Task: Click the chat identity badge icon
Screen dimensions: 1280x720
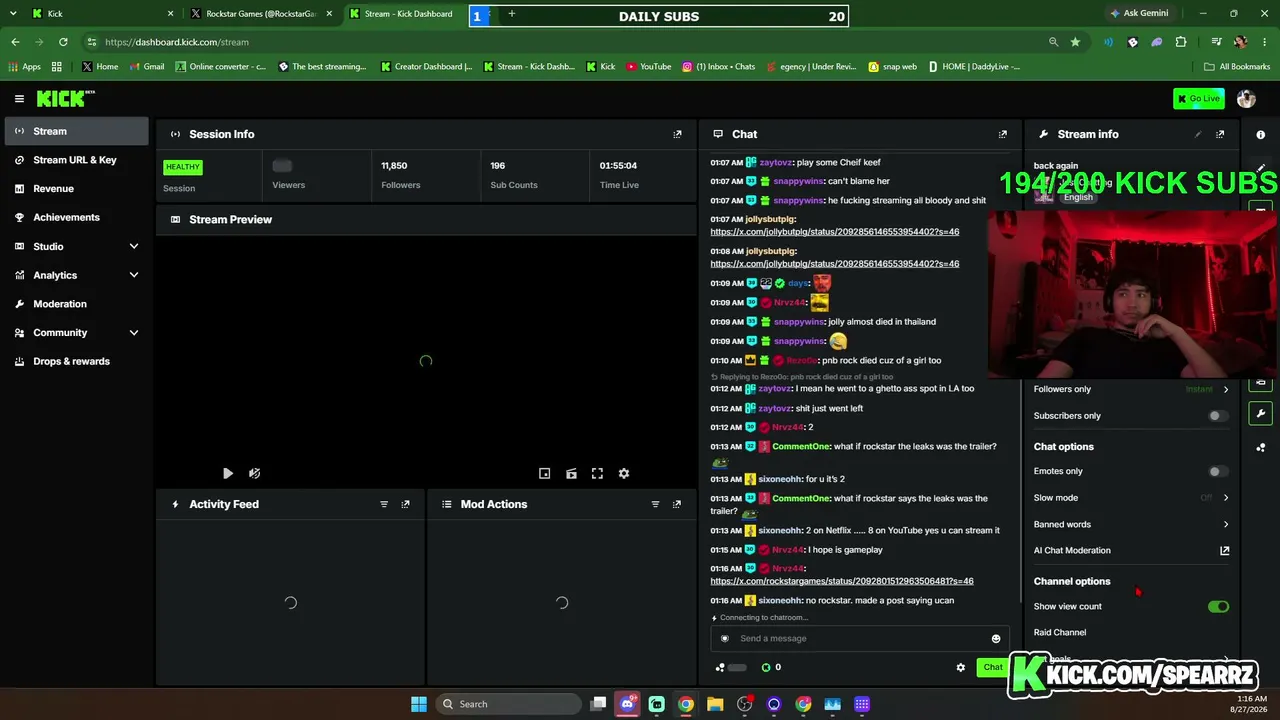Action: click(x=725, y=638)
